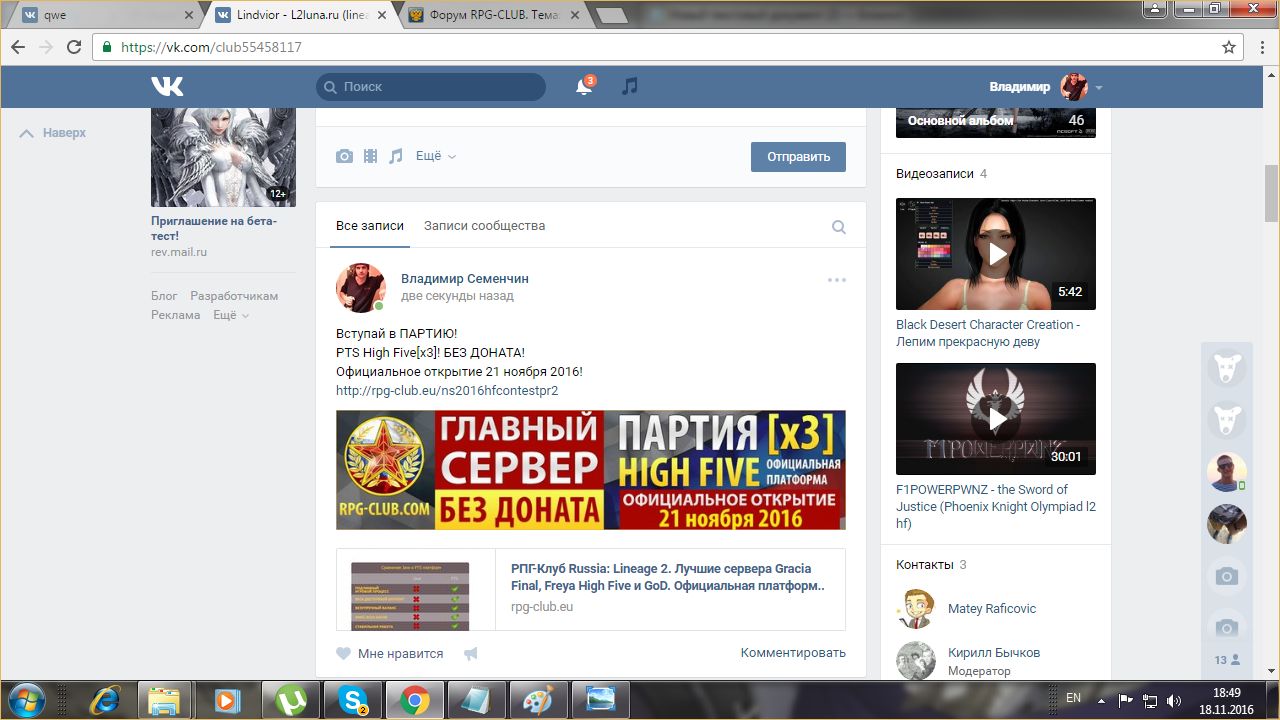Viewport: 1280px width, 720px height.
Task: Click the VK logo in header
Action: (x=167, y=87)
